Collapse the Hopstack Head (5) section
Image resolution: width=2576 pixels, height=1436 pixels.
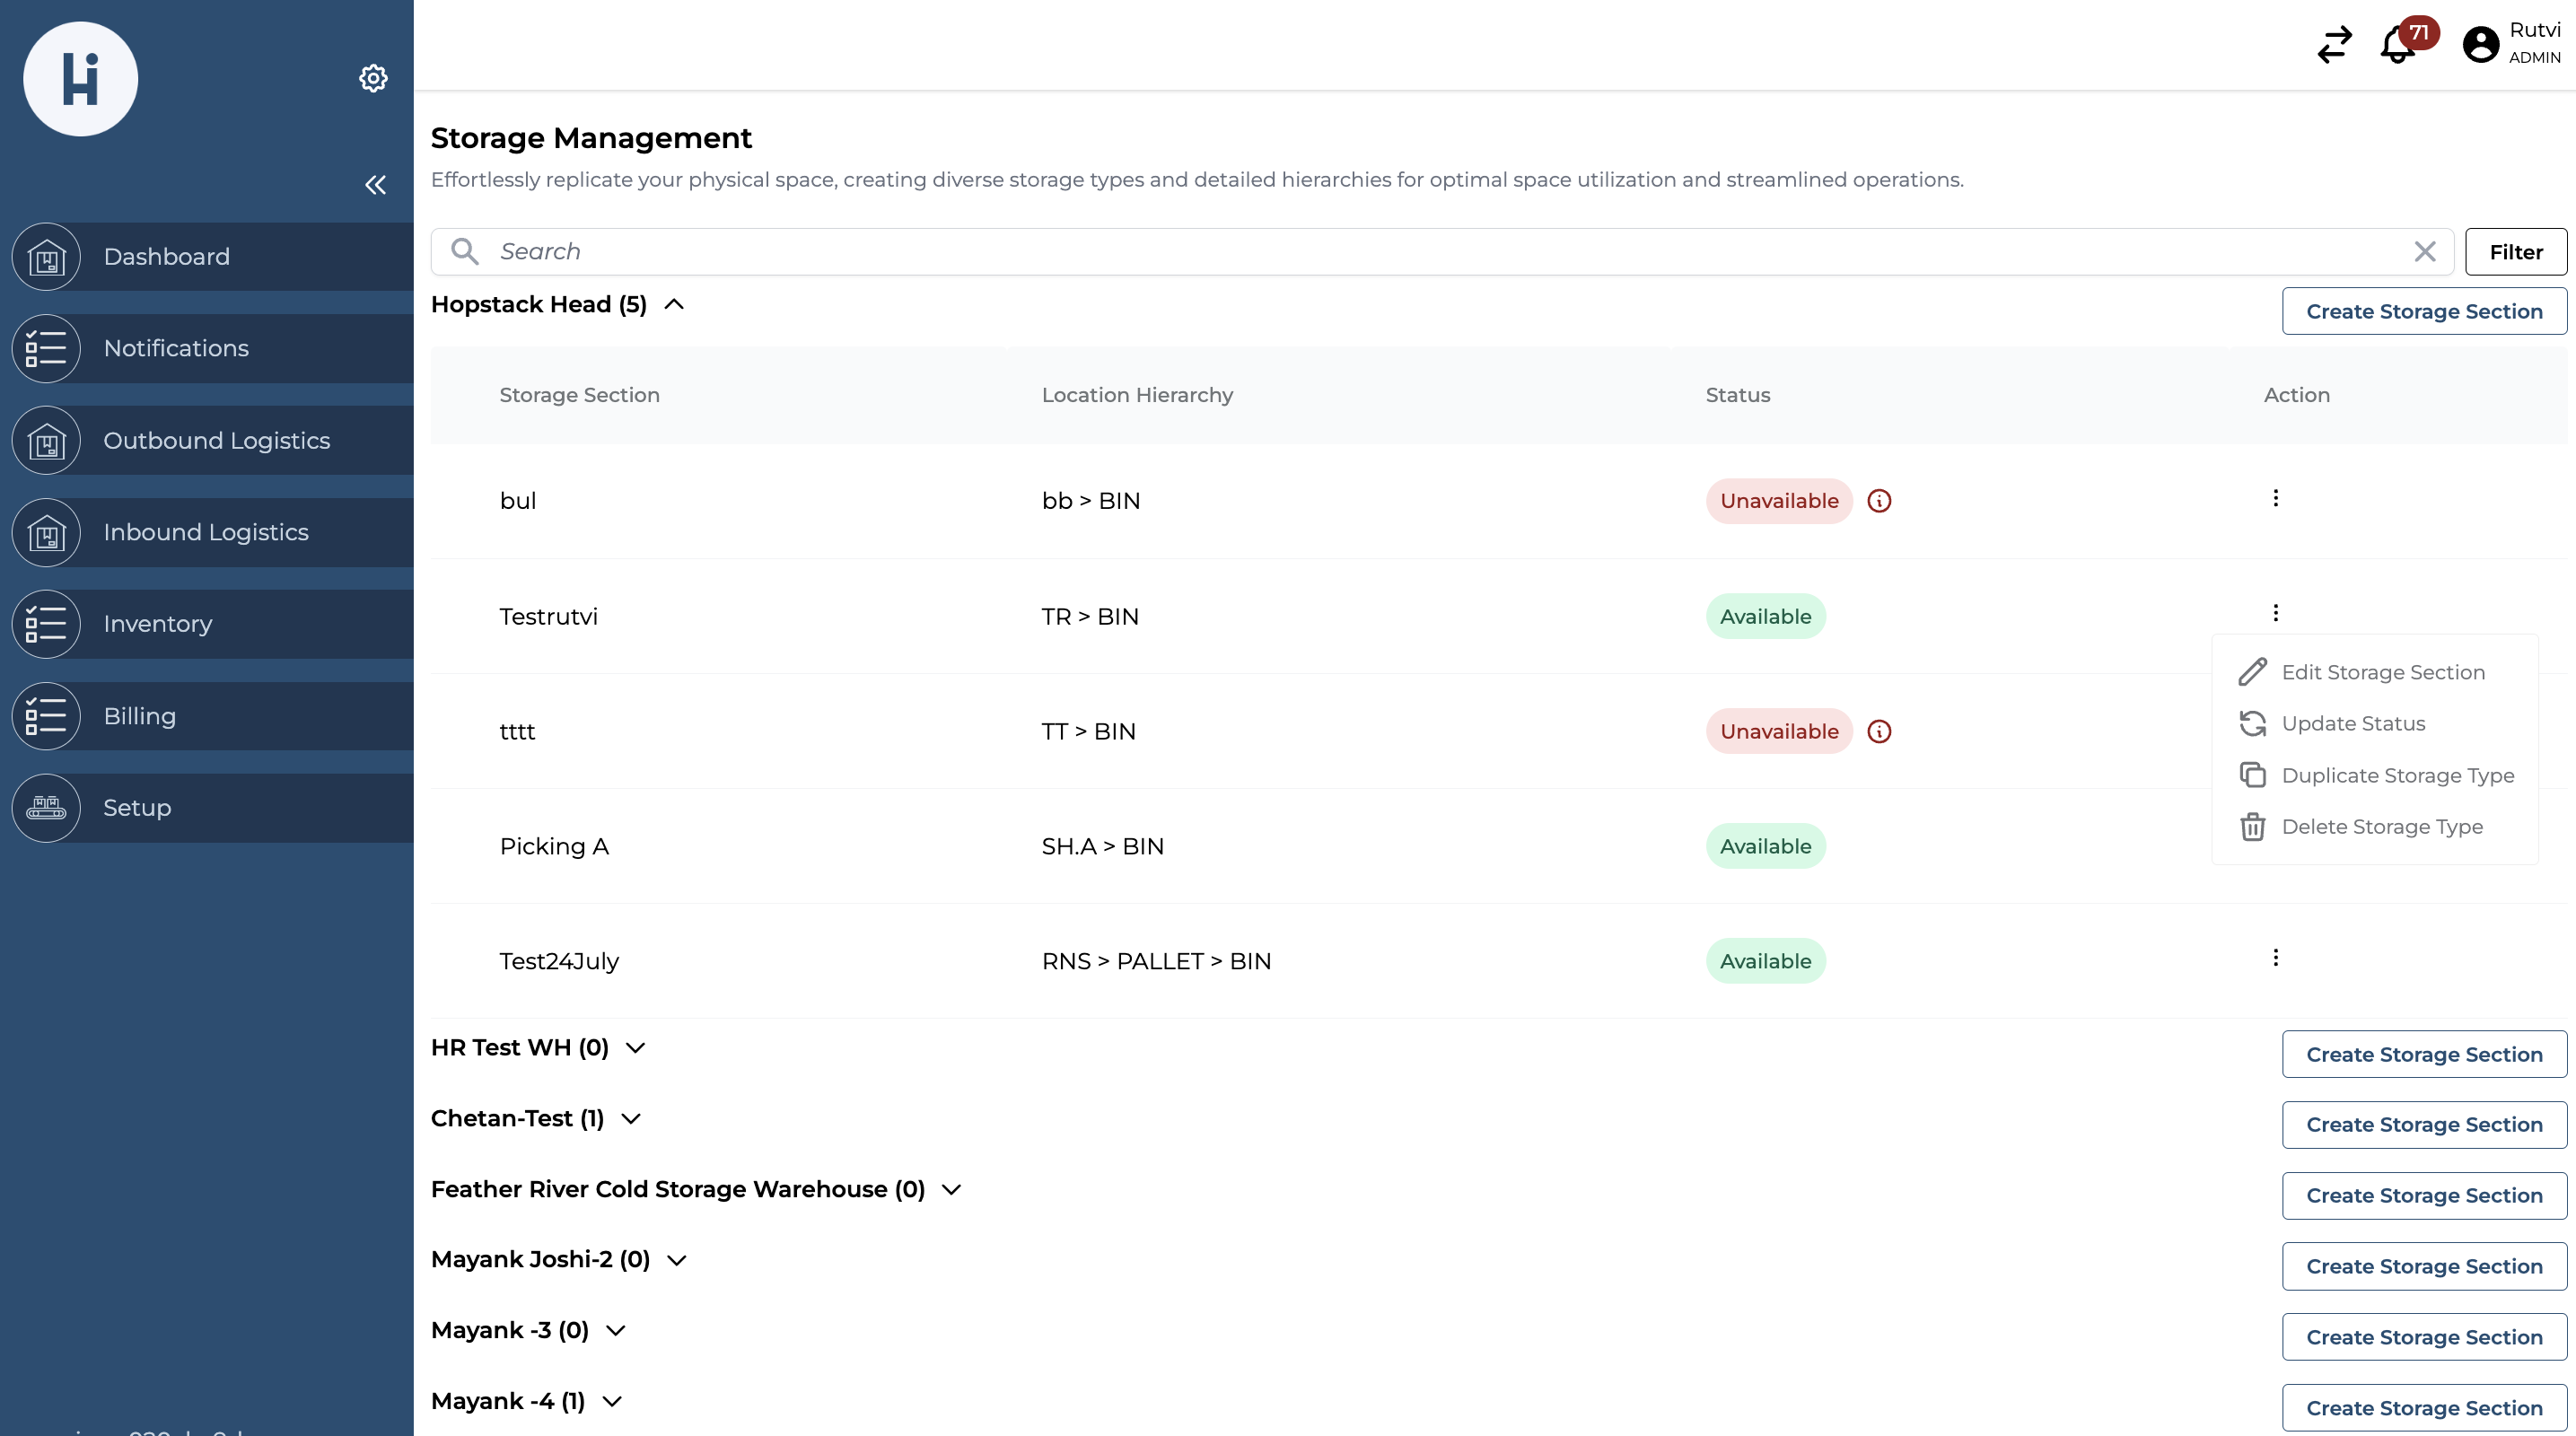(x=674, y=305)
